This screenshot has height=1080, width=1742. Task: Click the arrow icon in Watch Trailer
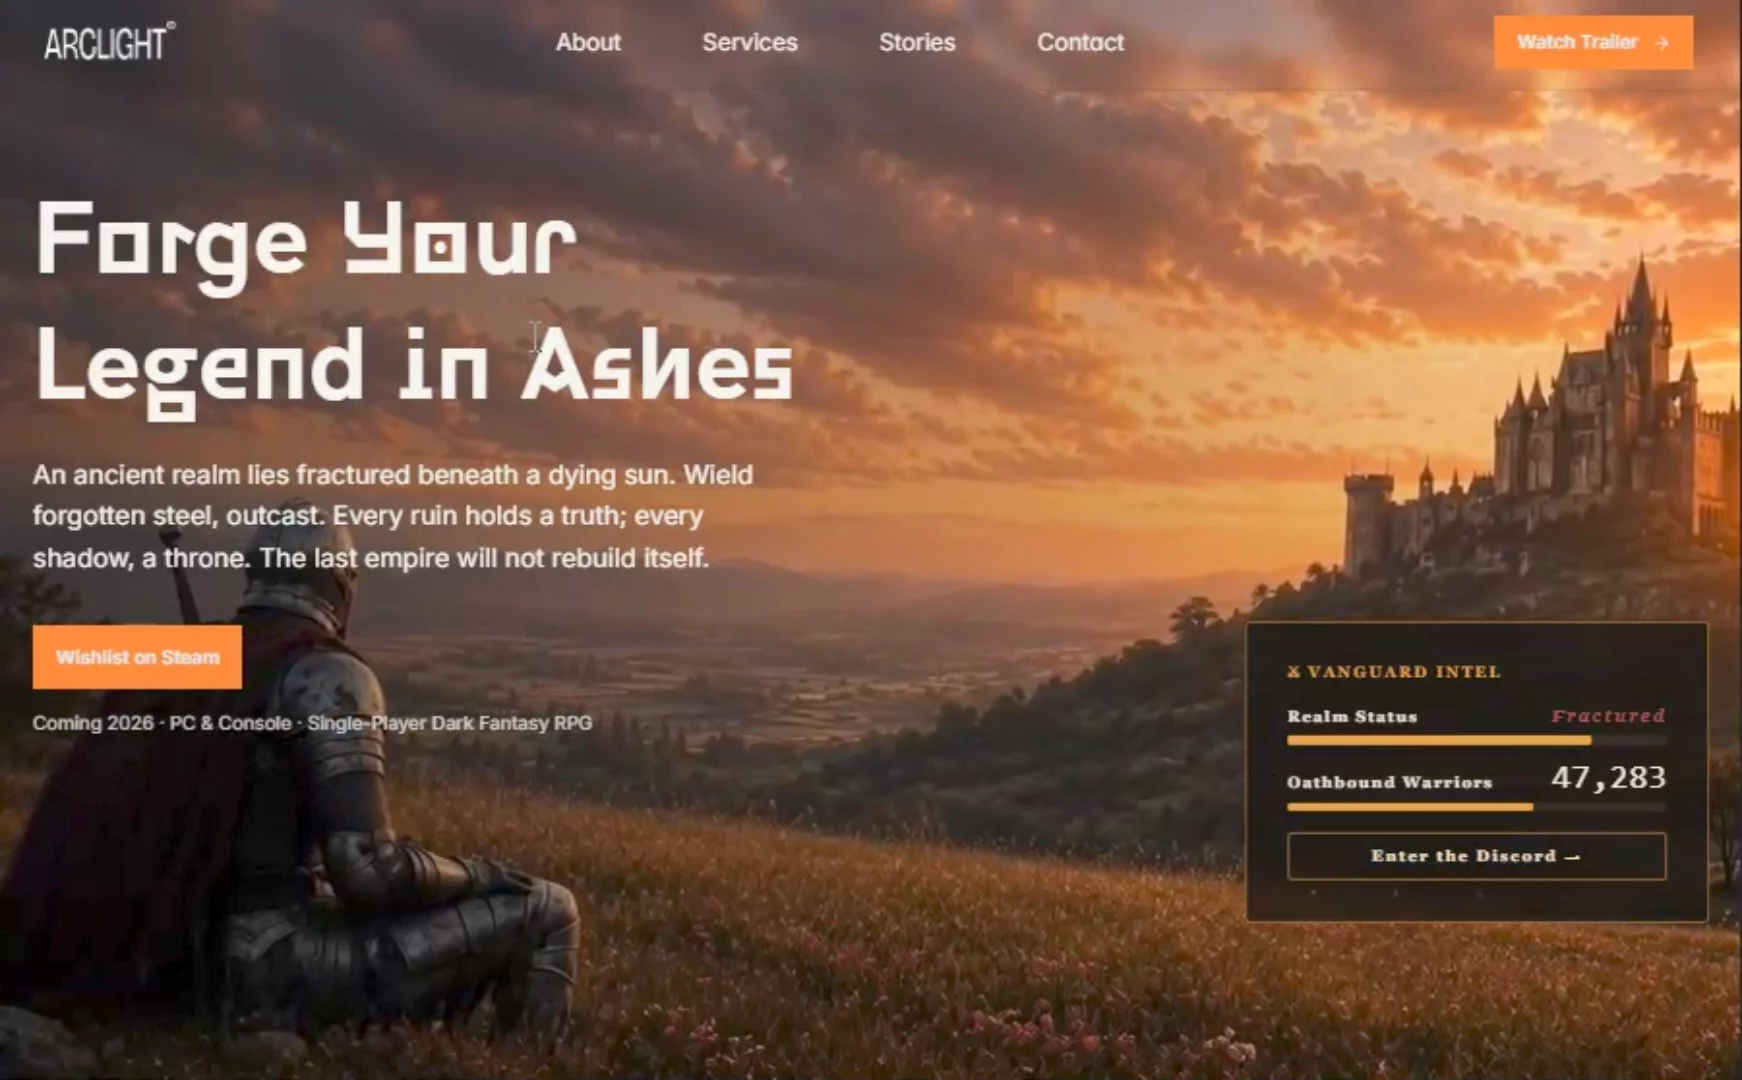(1662, 43)
